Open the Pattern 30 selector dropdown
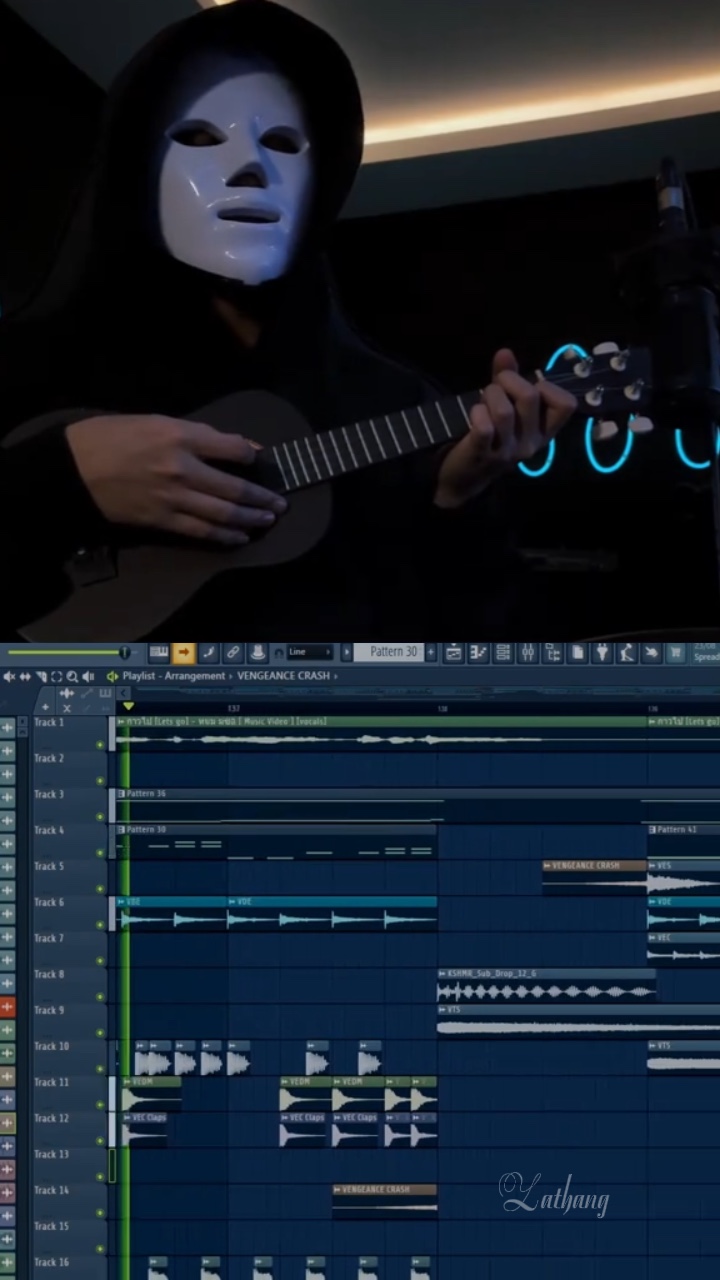Screen dimensions: 720x1280 click(393, 652)
